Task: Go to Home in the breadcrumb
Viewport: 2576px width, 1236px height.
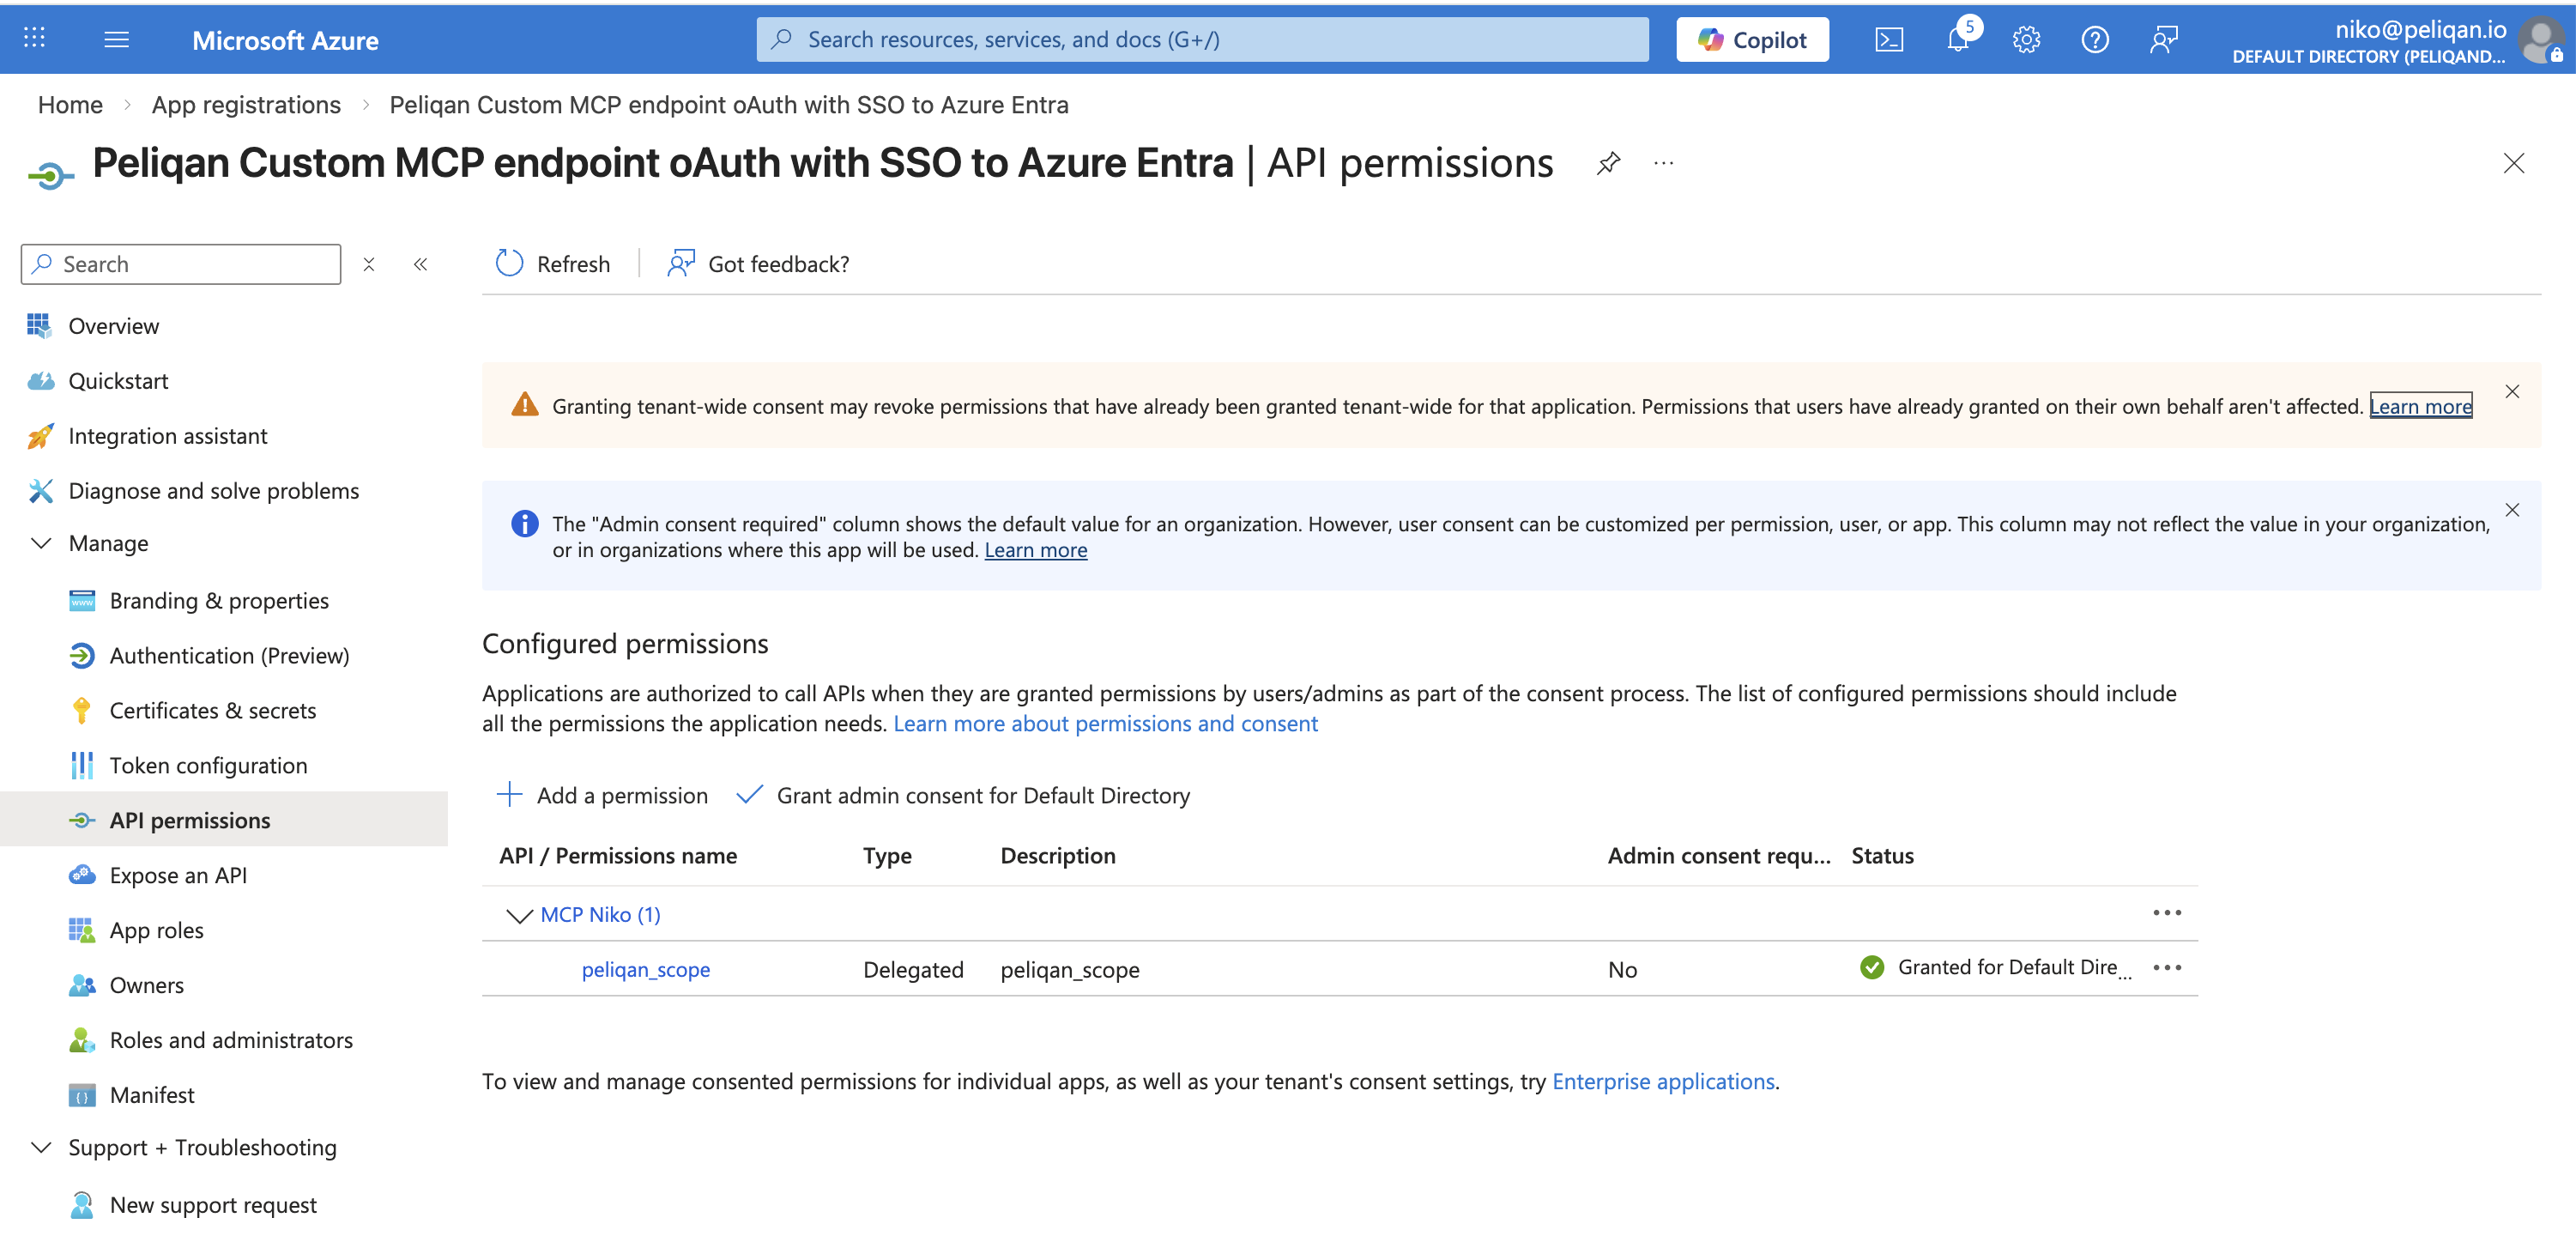Action: pos(70,105)
